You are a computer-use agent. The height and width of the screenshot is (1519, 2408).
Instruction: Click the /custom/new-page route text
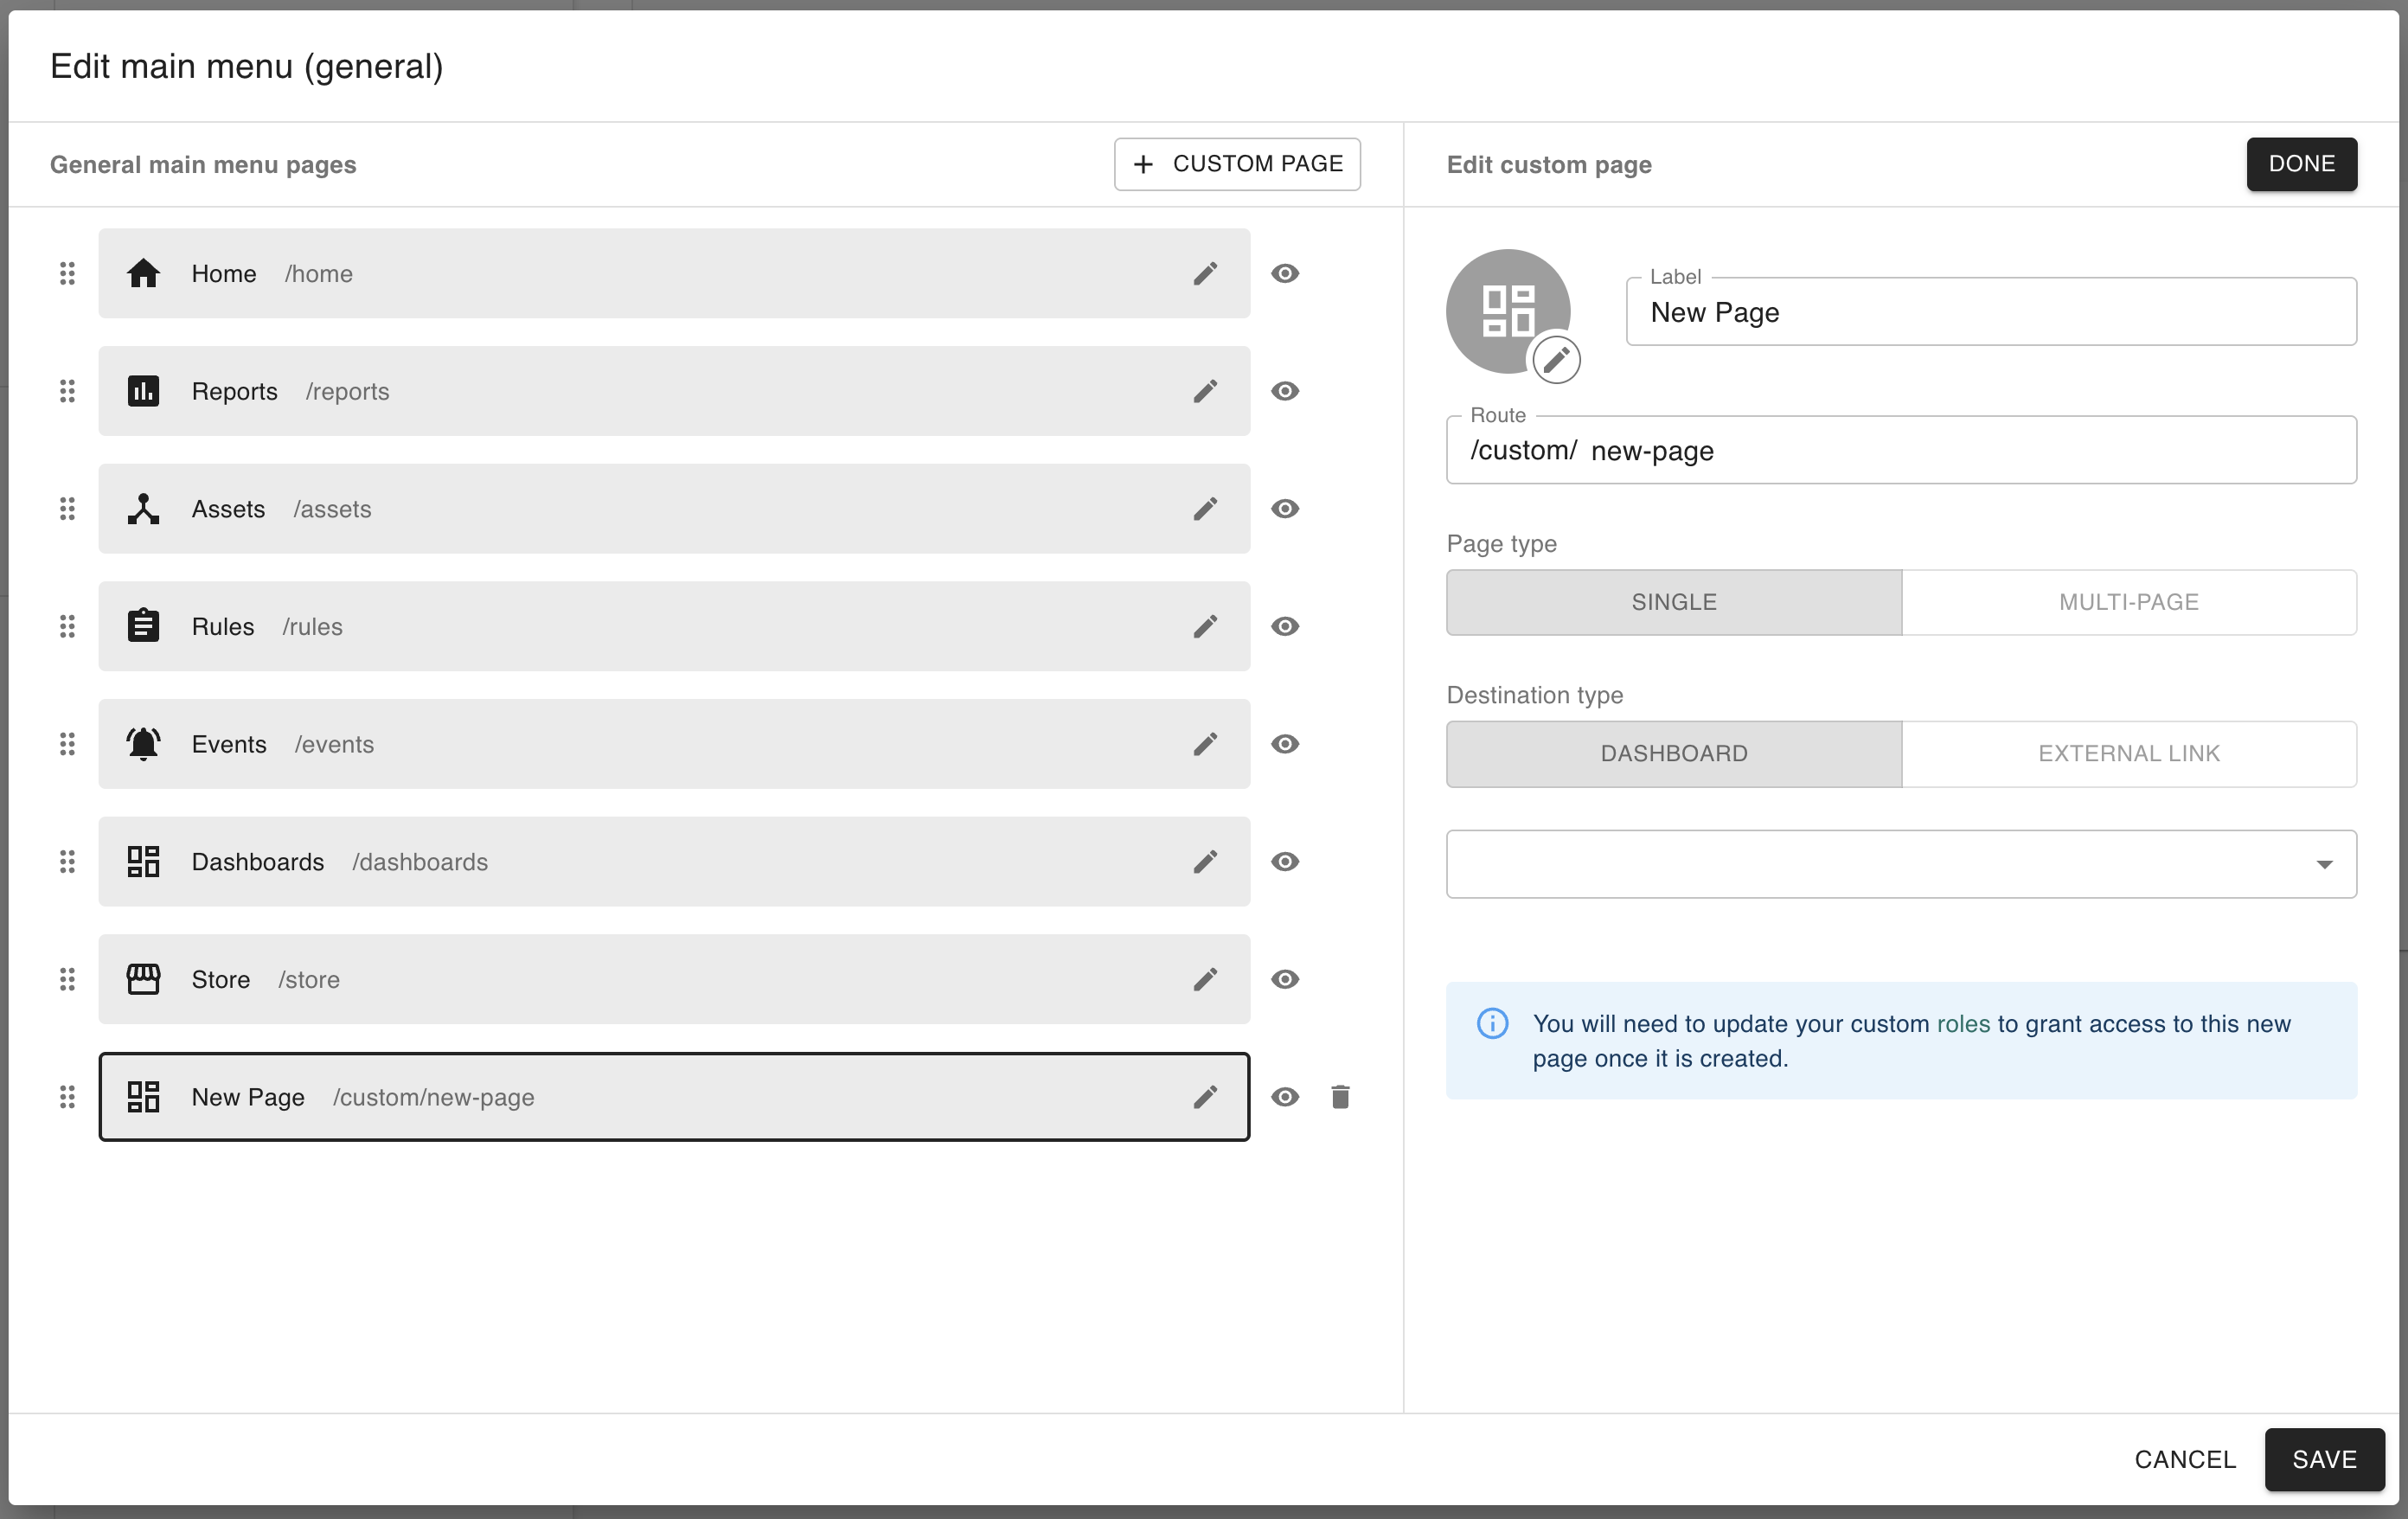[x=433, y=1098]
